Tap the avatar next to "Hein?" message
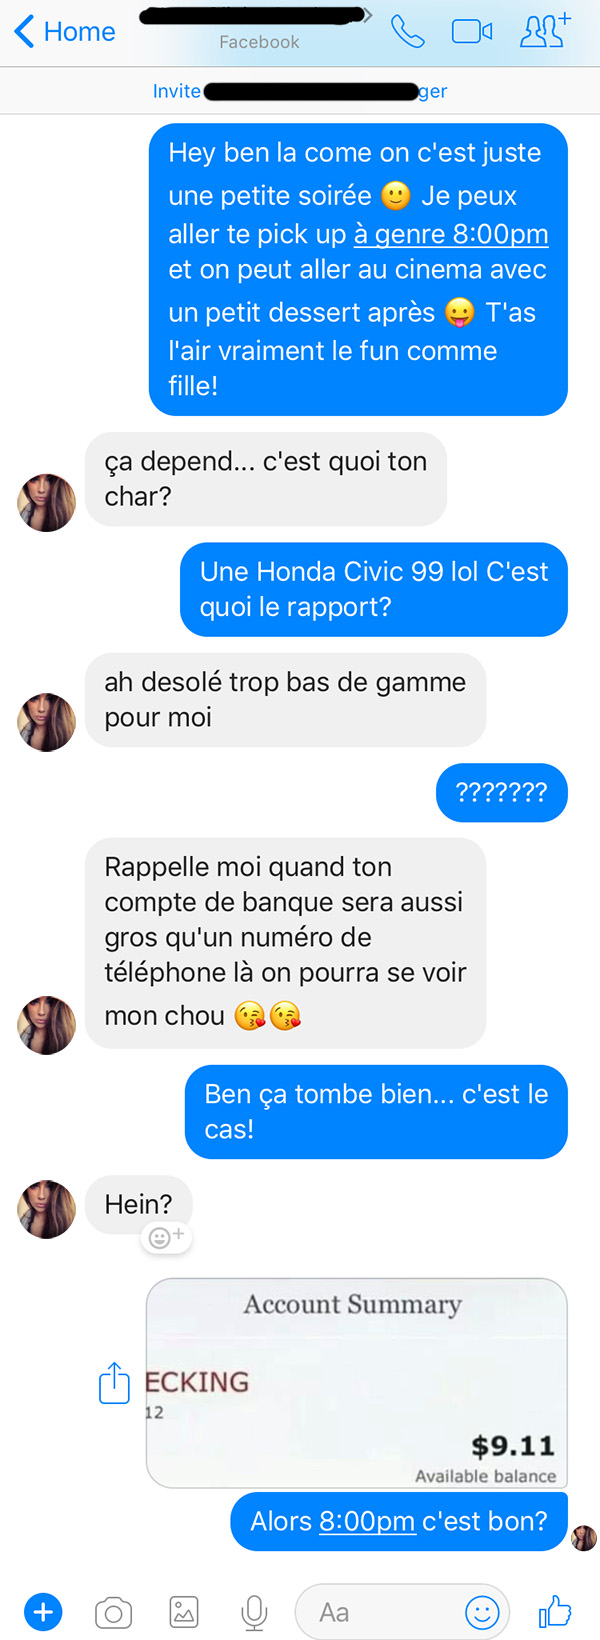The width and height of the screenshot is (600, 1640). (x=47, y=1209)
